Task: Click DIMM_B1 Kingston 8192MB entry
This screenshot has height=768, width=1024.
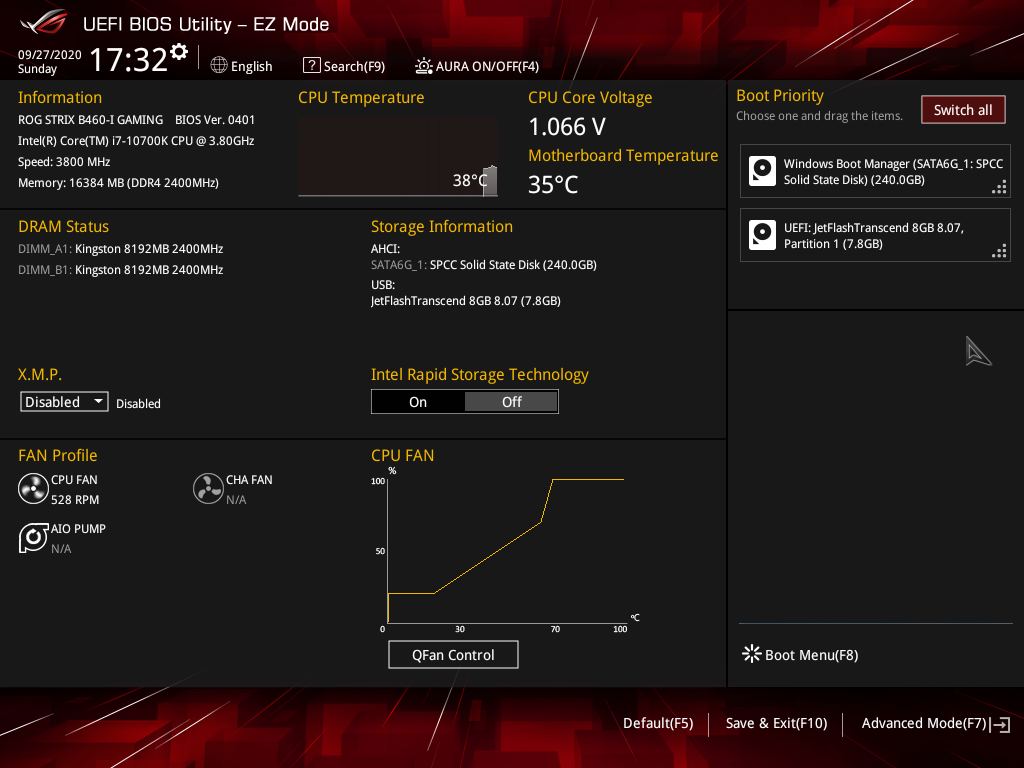Action: 121,270
